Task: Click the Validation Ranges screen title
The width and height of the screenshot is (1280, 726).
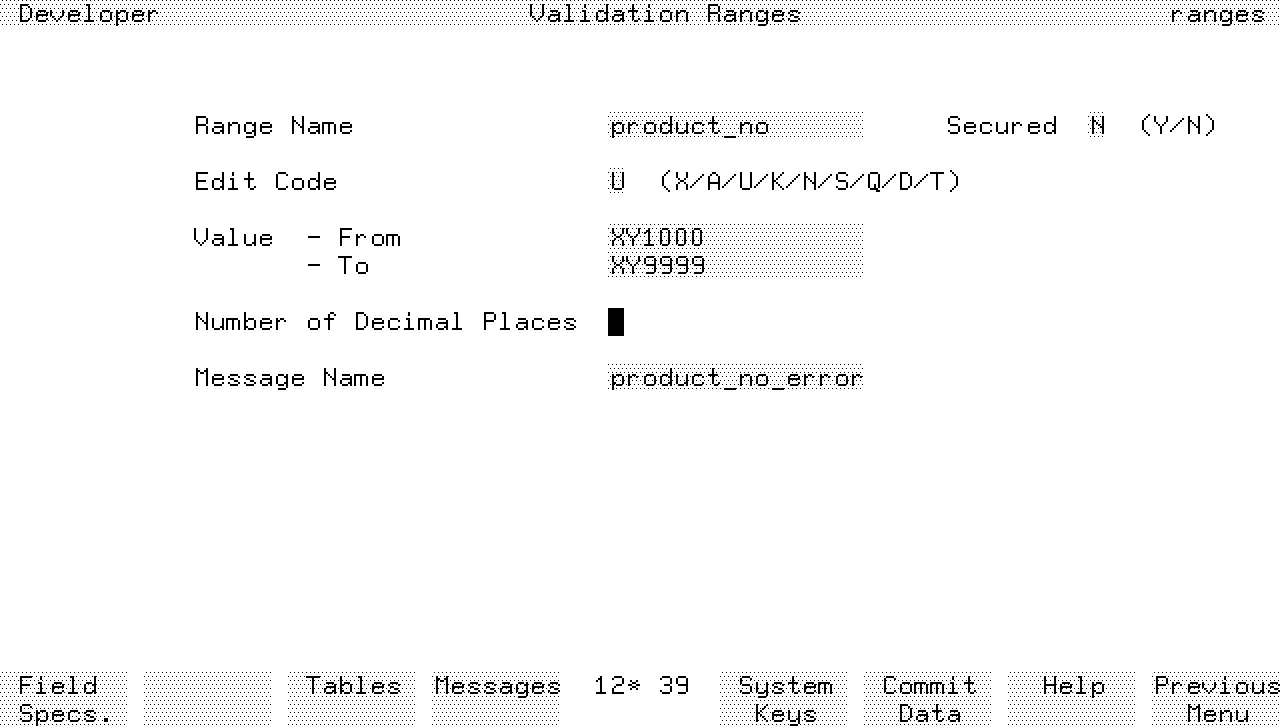Action: point(665,14)
